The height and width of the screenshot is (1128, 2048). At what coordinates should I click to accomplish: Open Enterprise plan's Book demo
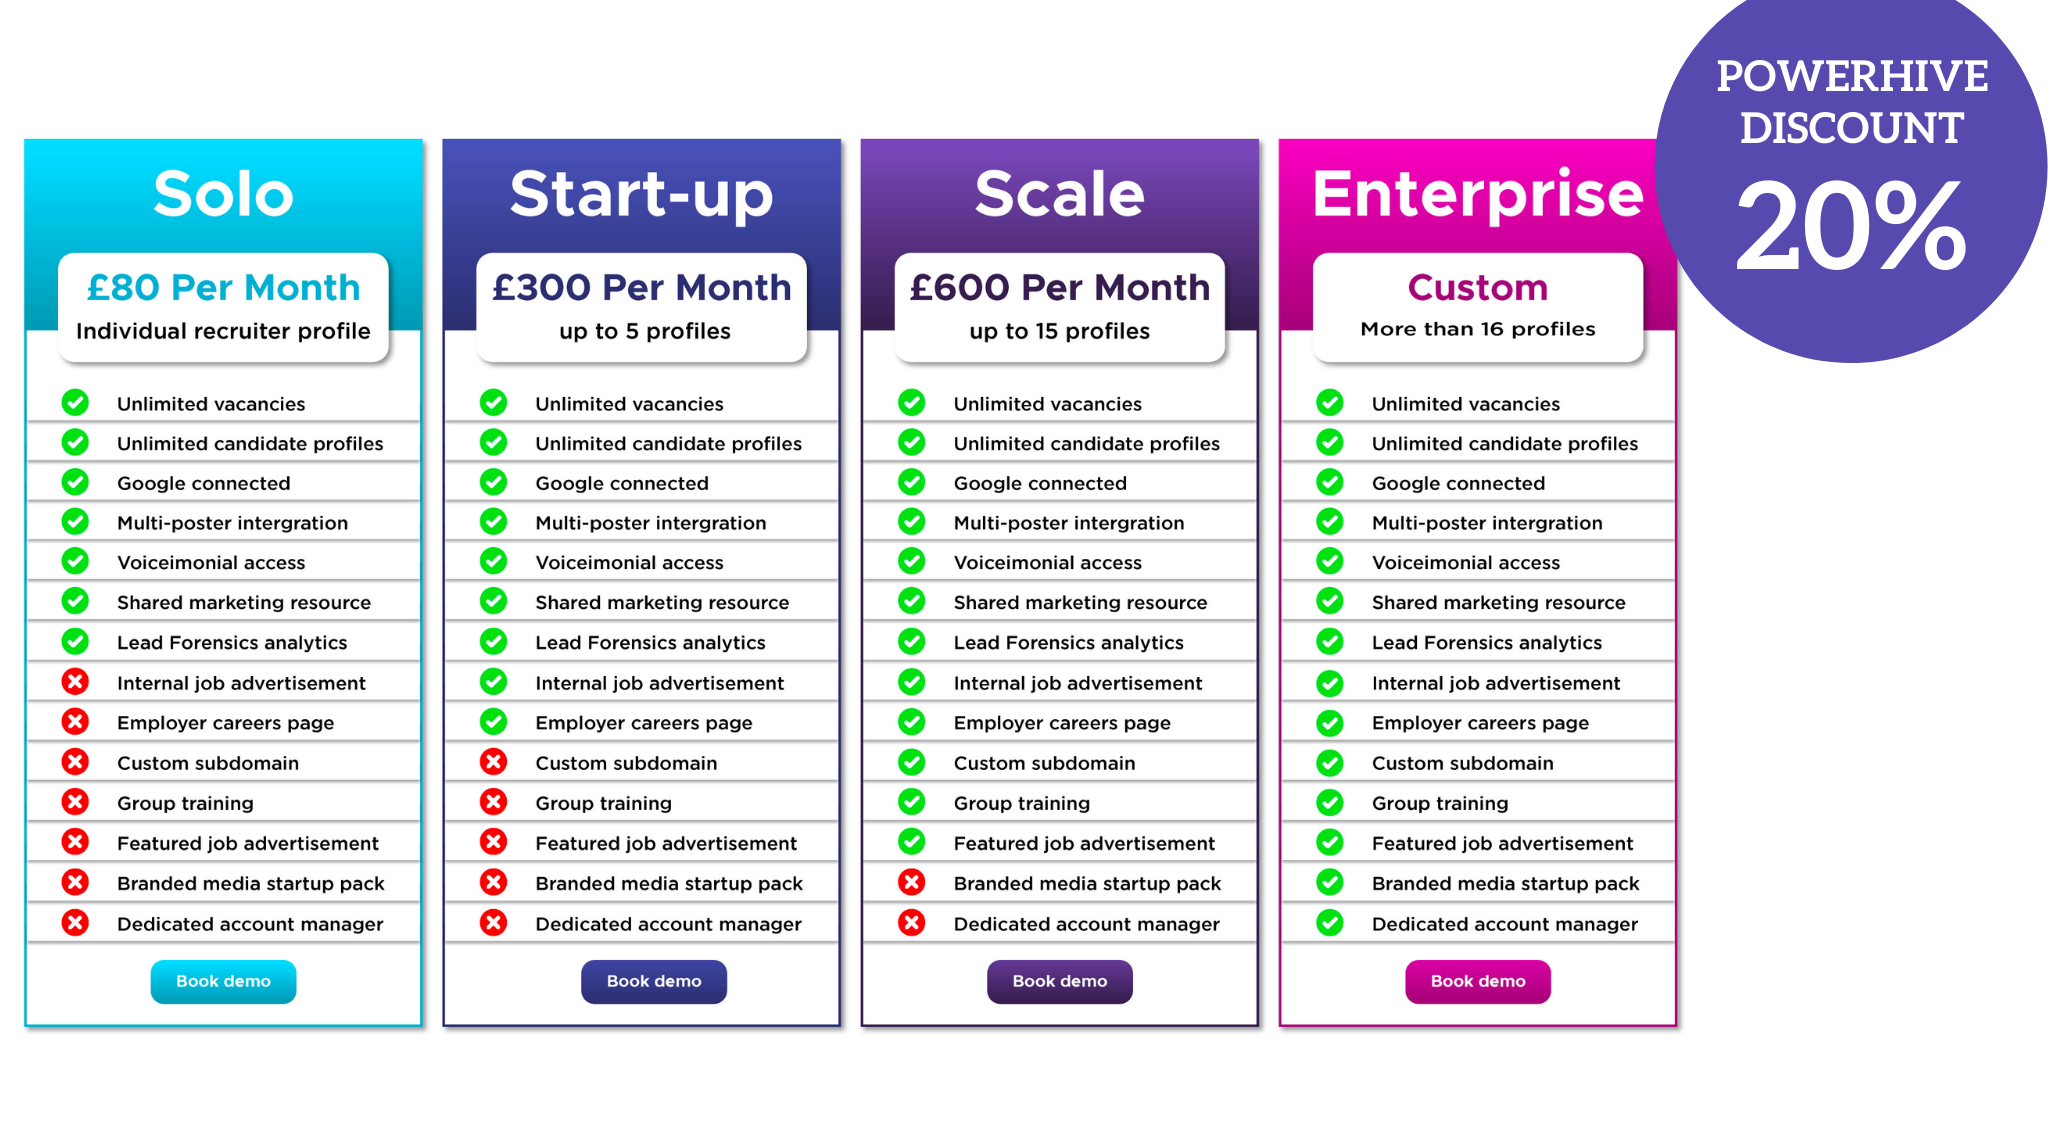click(1477, 982)
